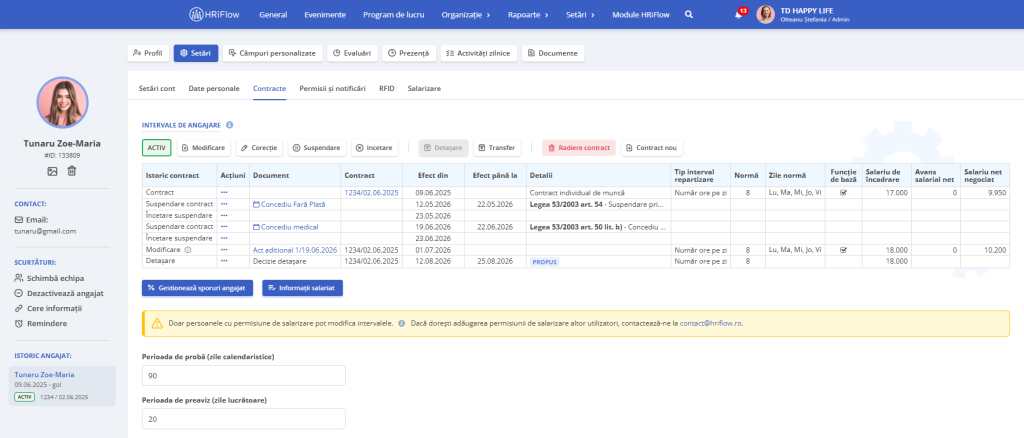Open Module HRiFlow menu item
The width and height of the screenshot is (1024, 438).
point(639,14)
